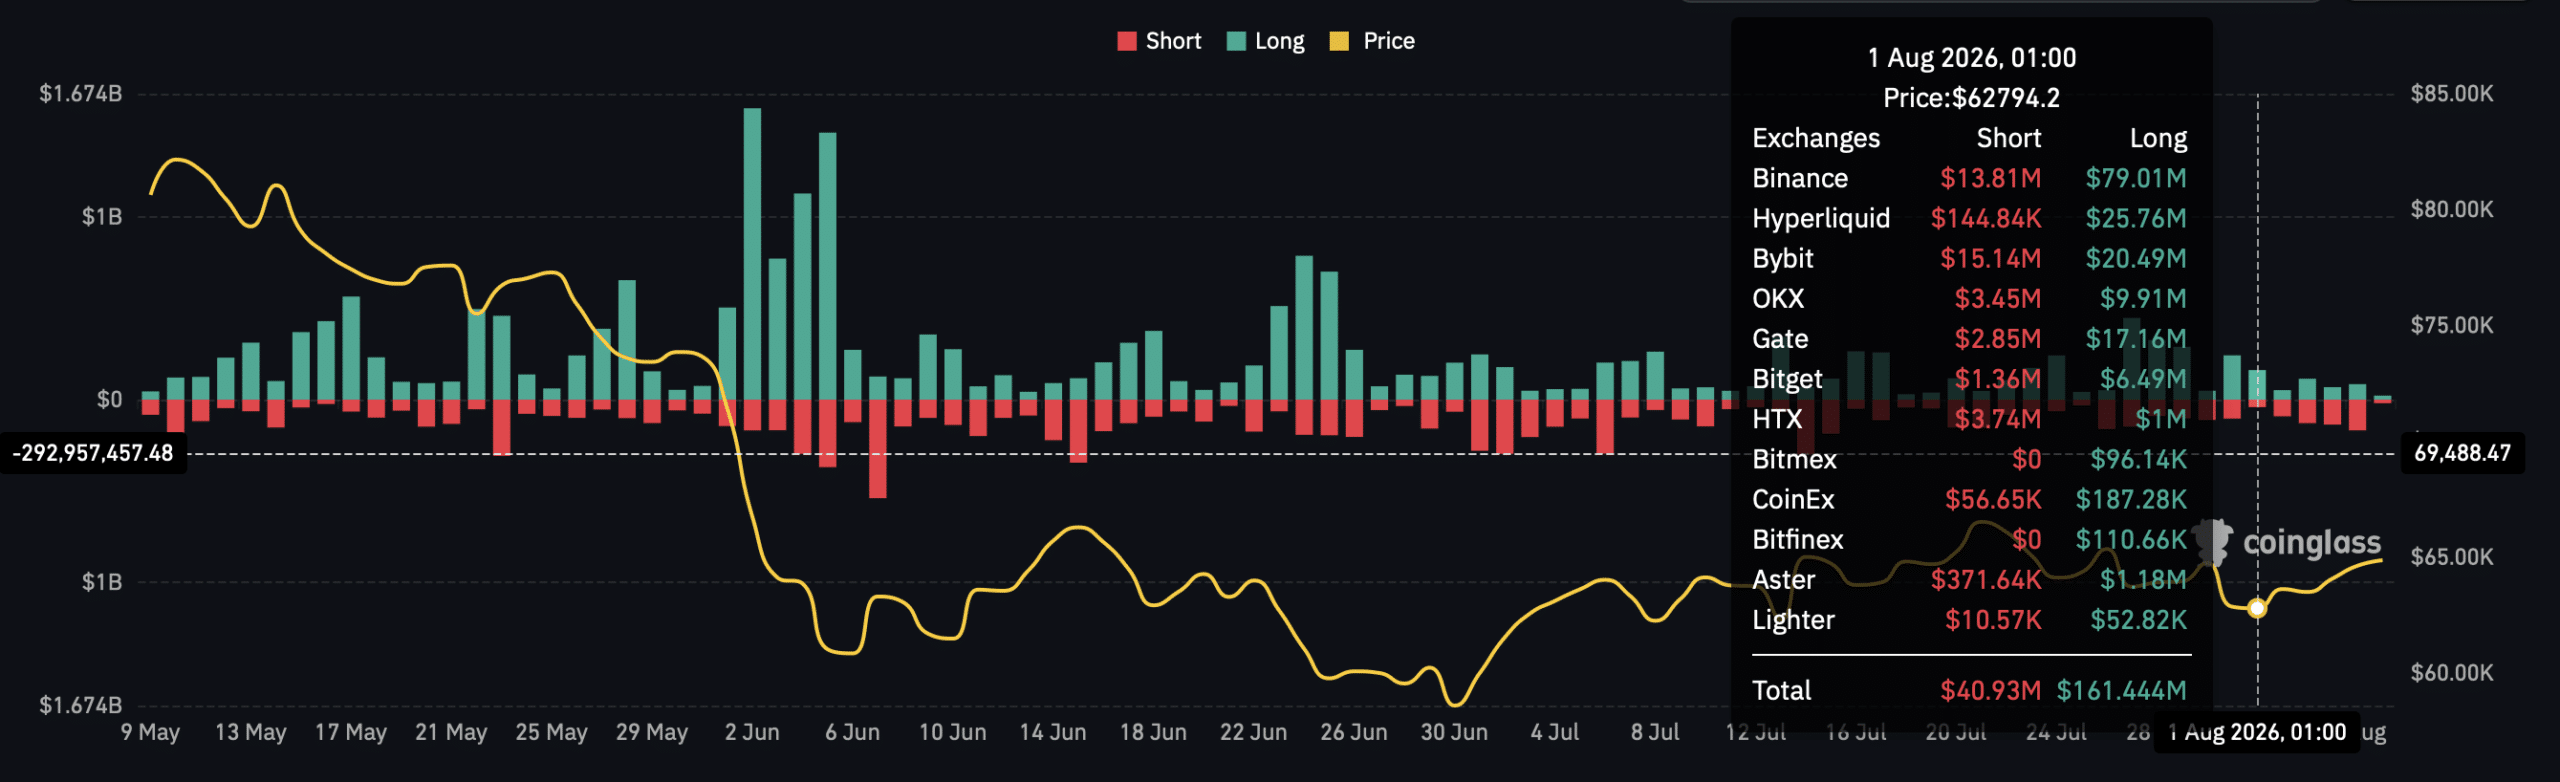
Task: Click the "1 Aug 2026, 01:00" x-axis crosshair label
Action: (x=2257, y=732)
